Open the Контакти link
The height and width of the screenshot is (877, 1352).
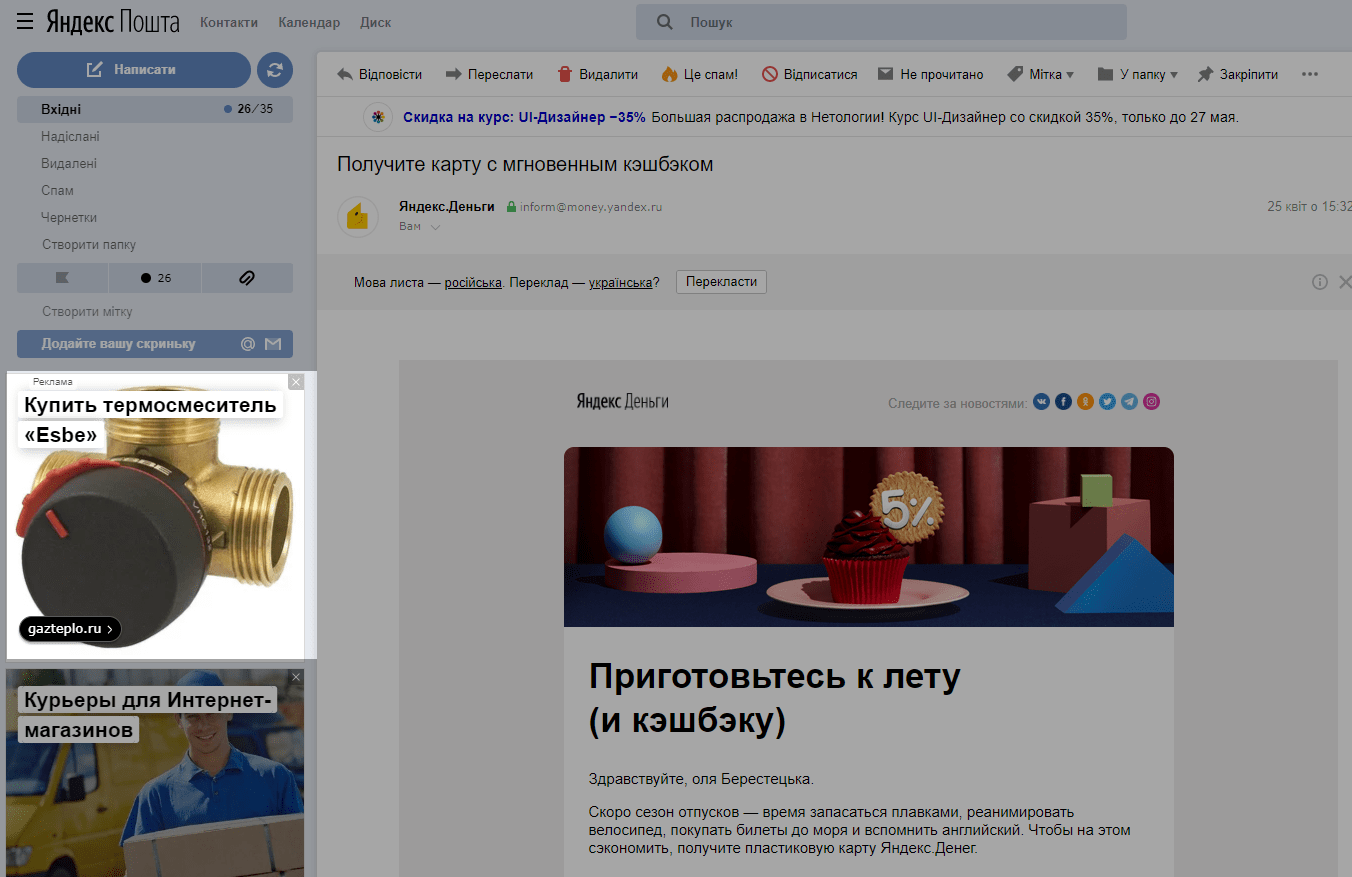point(229,22)
